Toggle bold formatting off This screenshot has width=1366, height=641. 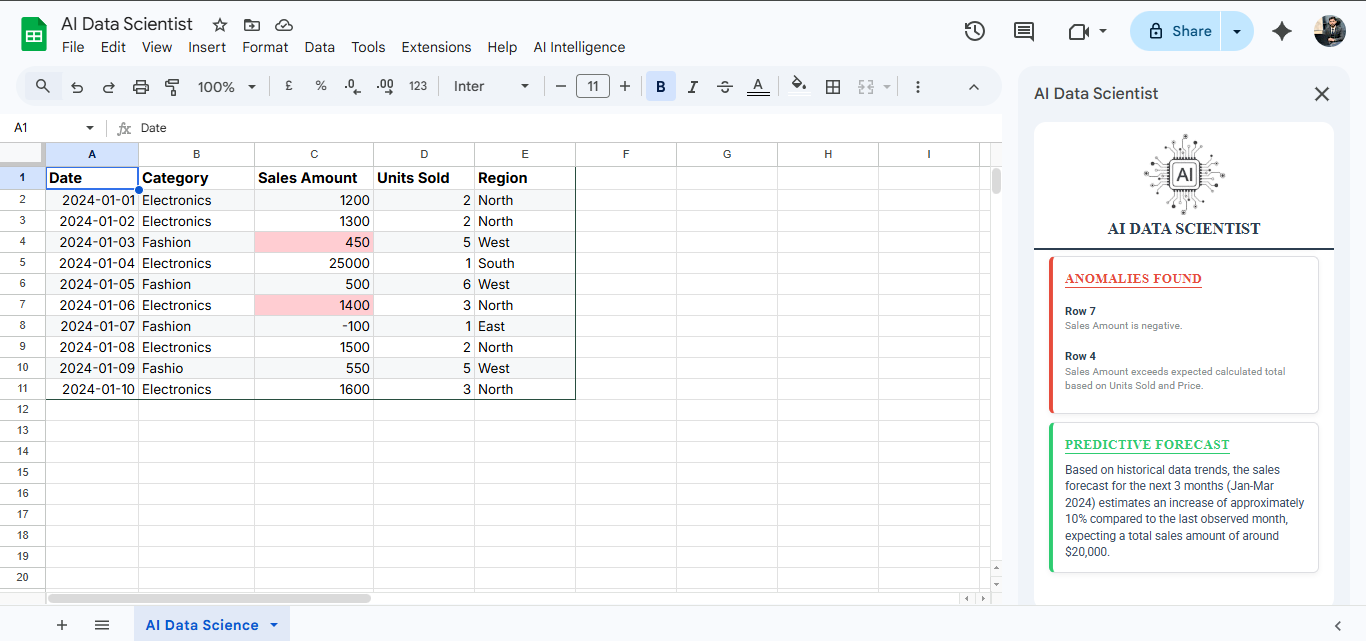tap(660, 86)
